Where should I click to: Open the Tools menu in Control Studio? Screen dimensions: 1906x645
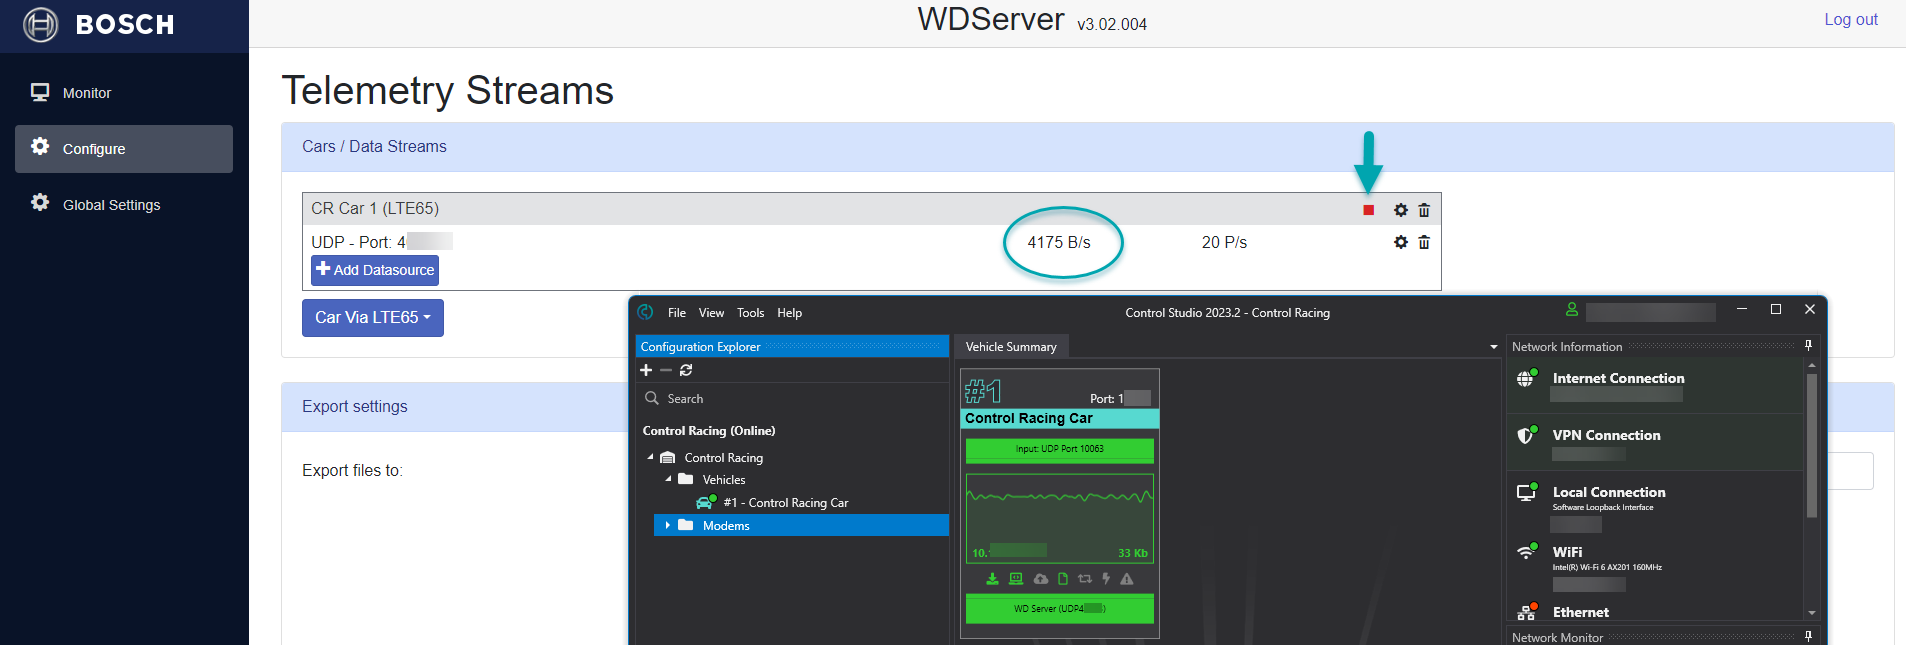pos(750,313)
